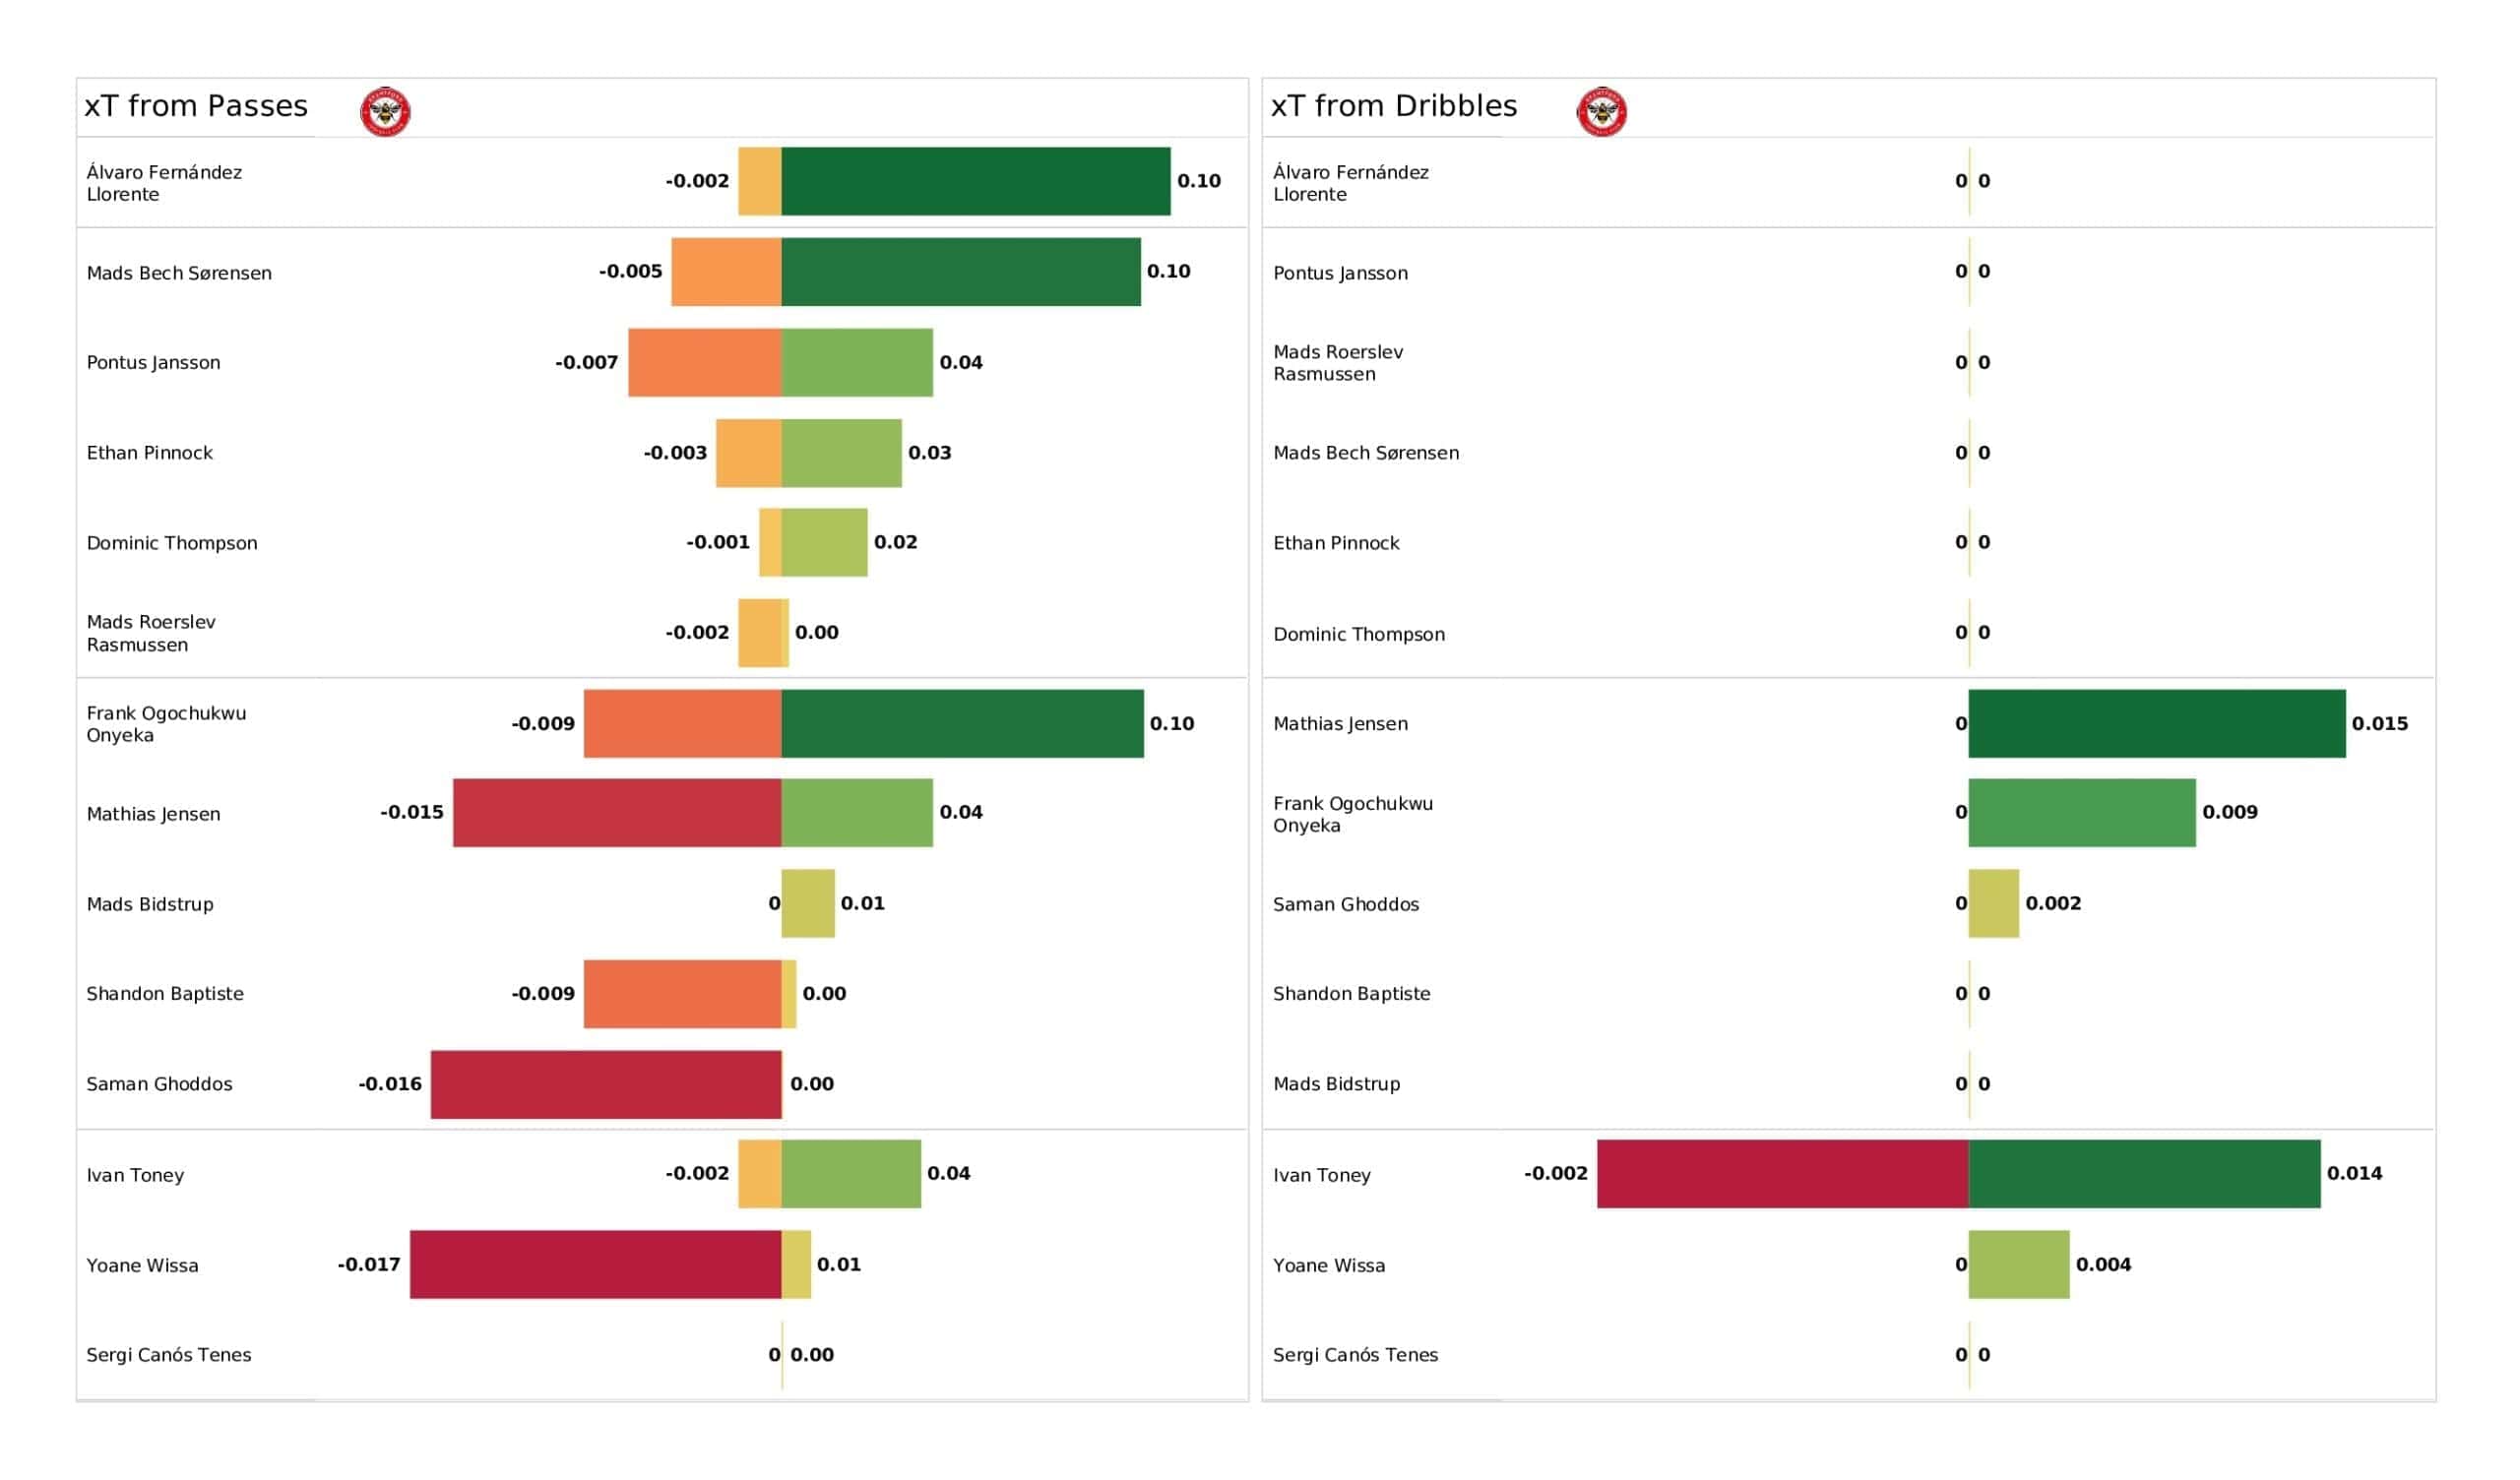Image resolution: width=2520 pixels, height=1480 pixels.
Task: Click Yoane Wissa's 0.004 dribbles value label
Action: (x=2102, y=1264)
